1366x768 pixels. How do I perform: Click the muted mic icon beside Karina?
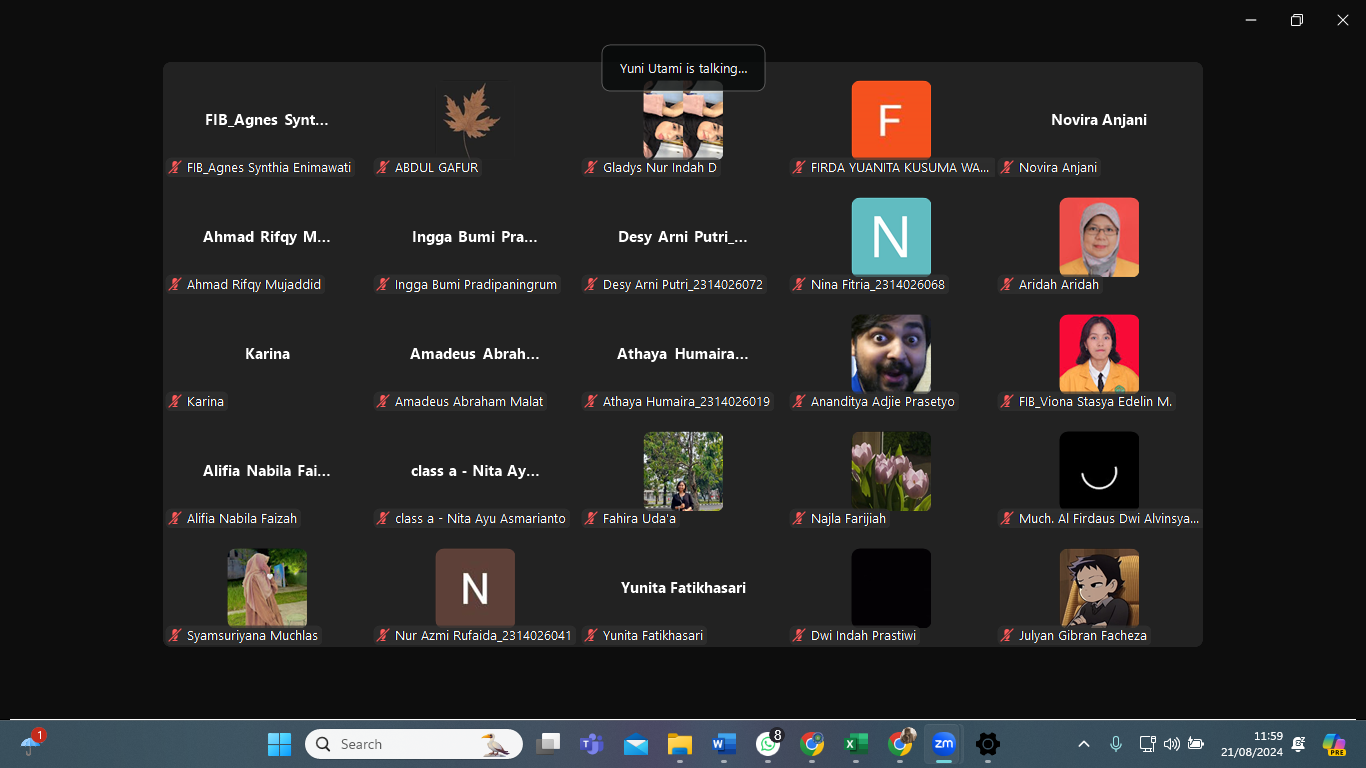[175, 402]
